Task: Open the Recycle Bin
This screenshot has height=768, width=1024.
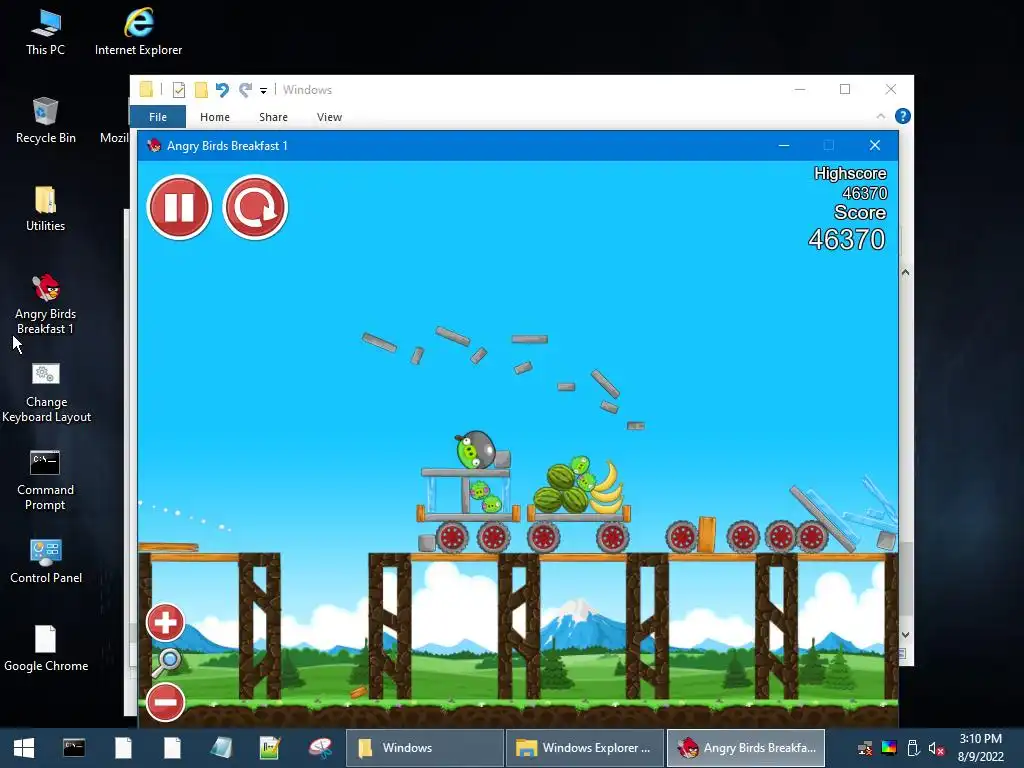Action: pos(46,120)
